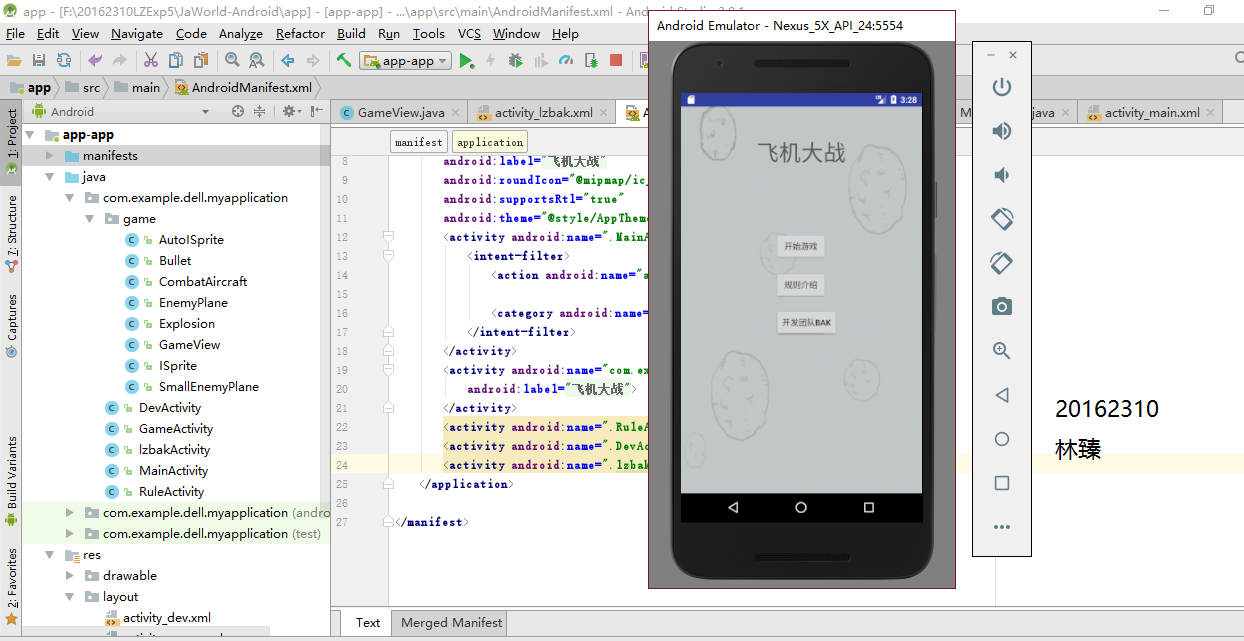Navigate back with the blue left arrow

pos(288,60)
